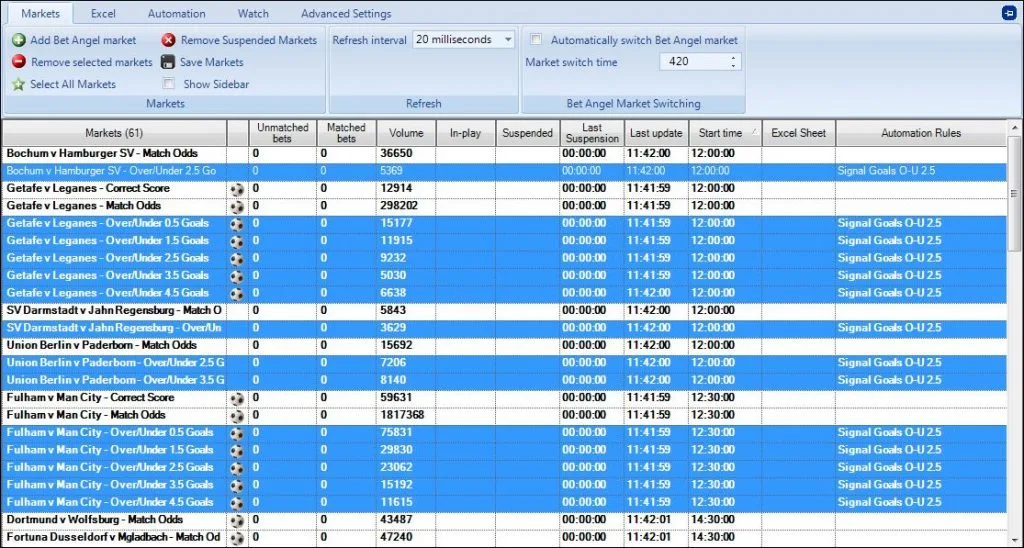Image resolution: width=1024 pixels, height=548 pixels.
Task: Click the In-play column header
Action: pyautogui.click(x=466, y=133)
